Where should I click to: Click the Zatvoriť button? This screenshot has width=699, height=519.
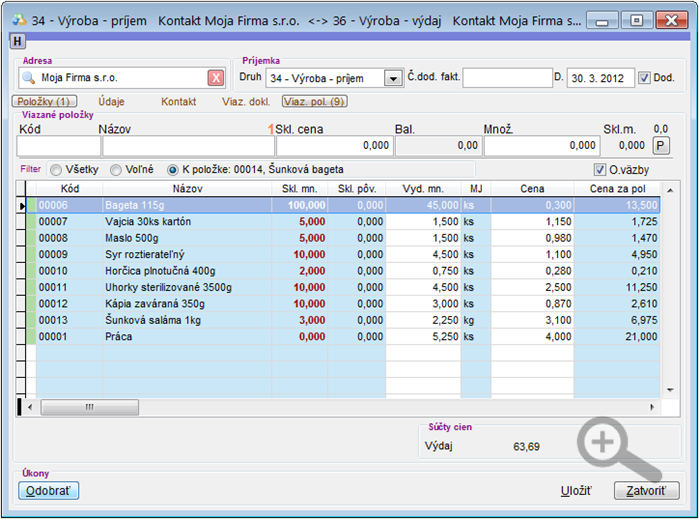tap(646, 490)
